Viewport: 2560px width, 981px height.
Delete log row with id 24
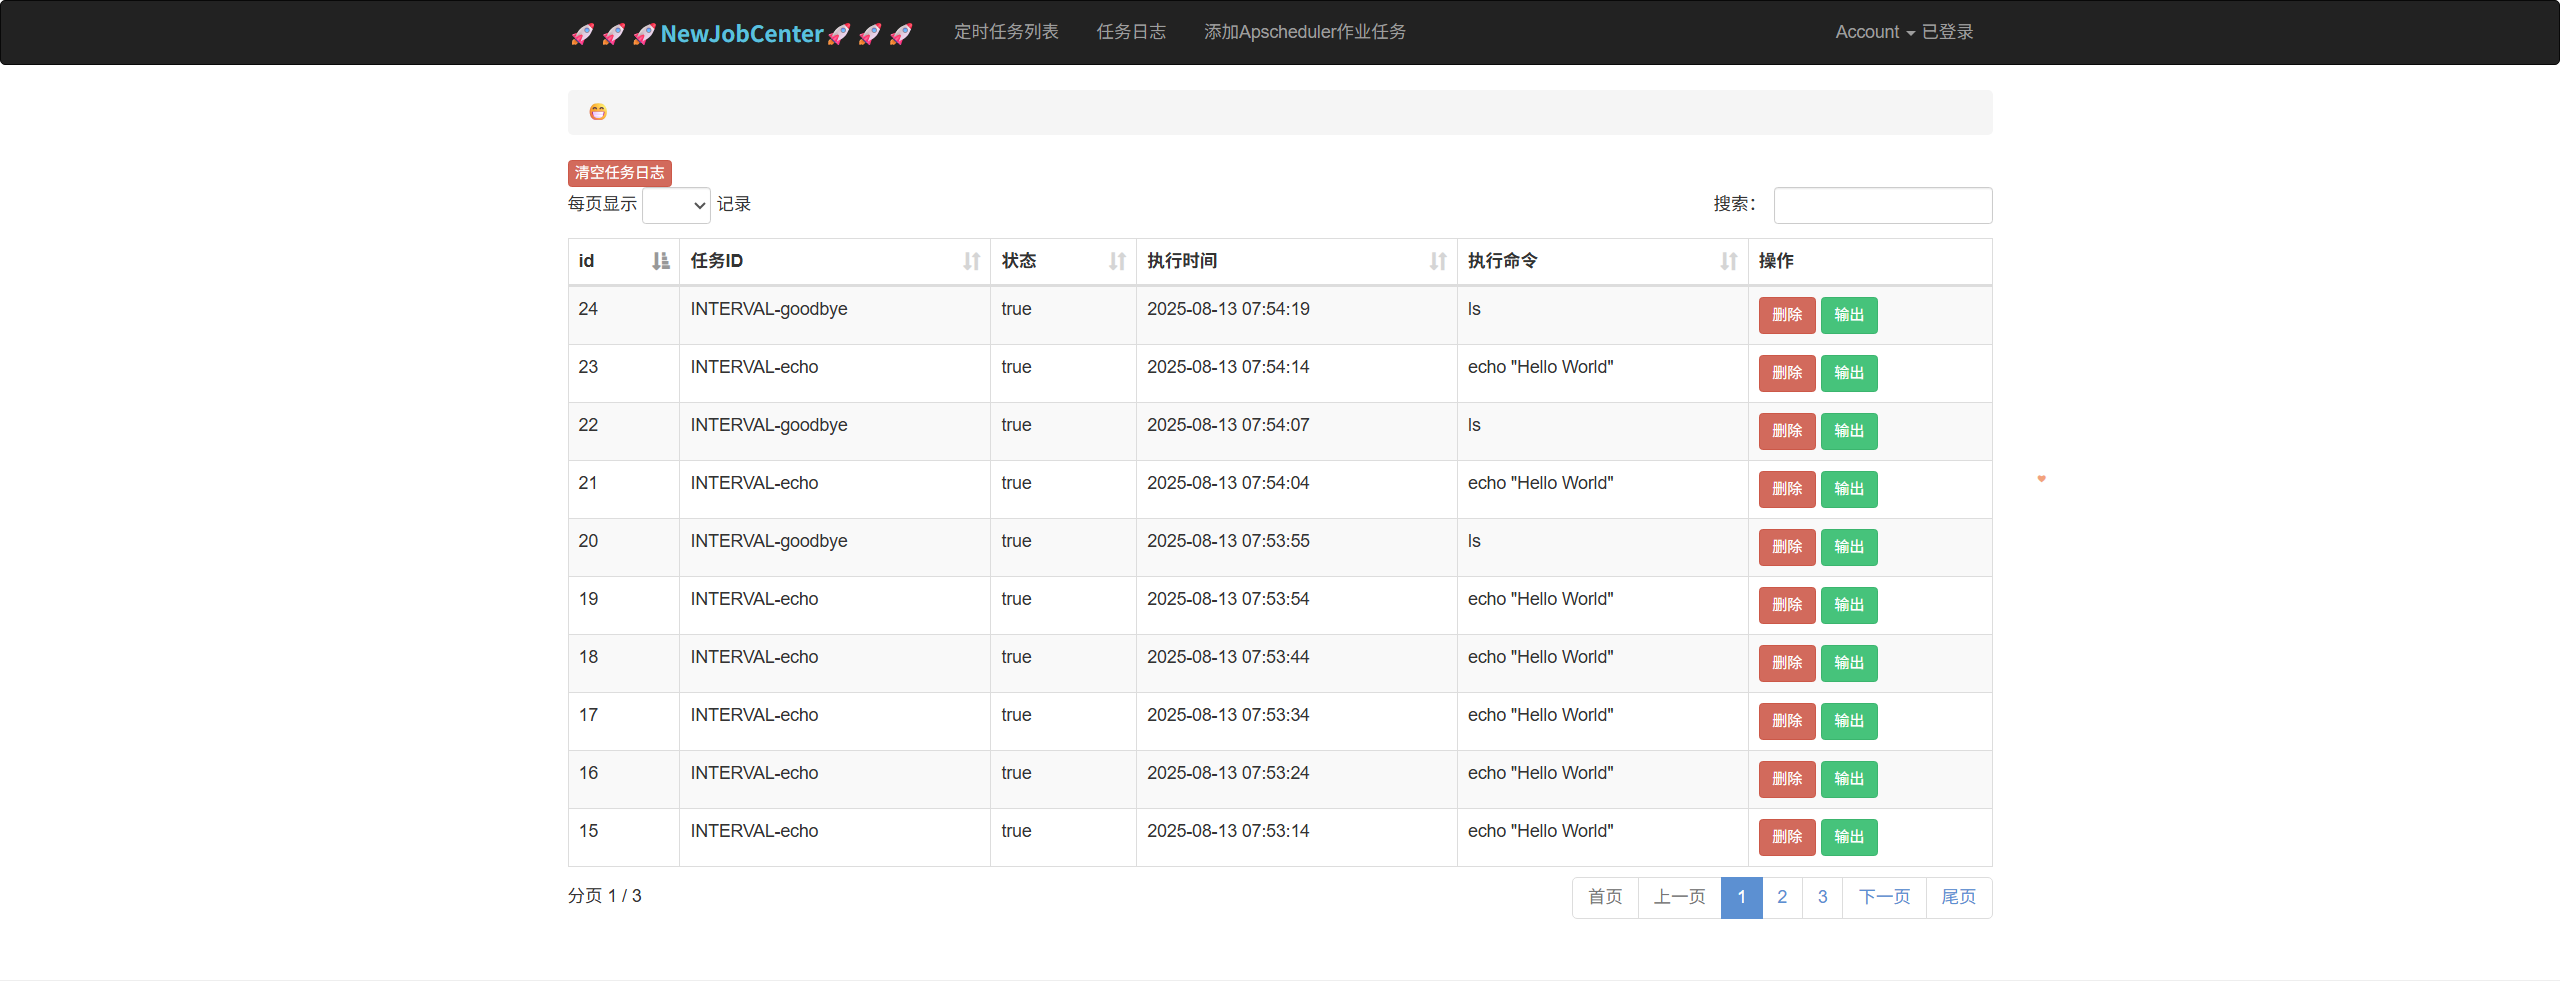pyautogui.click(x=1787, y=315)
